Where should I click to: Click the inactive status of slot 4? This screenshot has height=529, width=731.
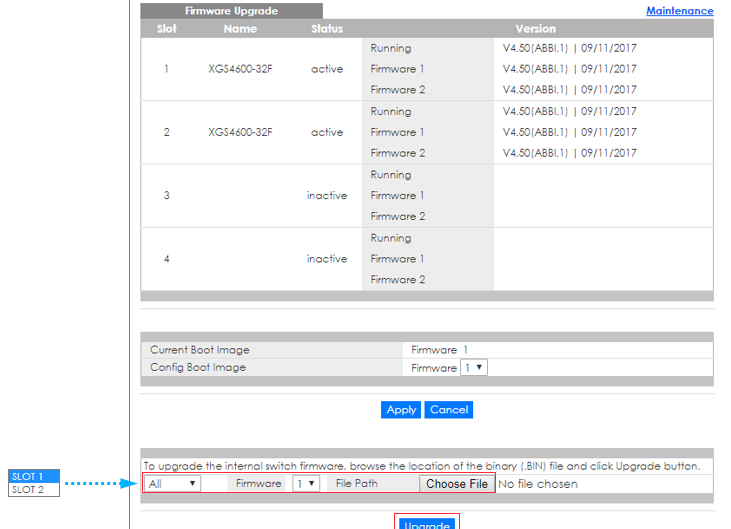[x=327, y=259]
